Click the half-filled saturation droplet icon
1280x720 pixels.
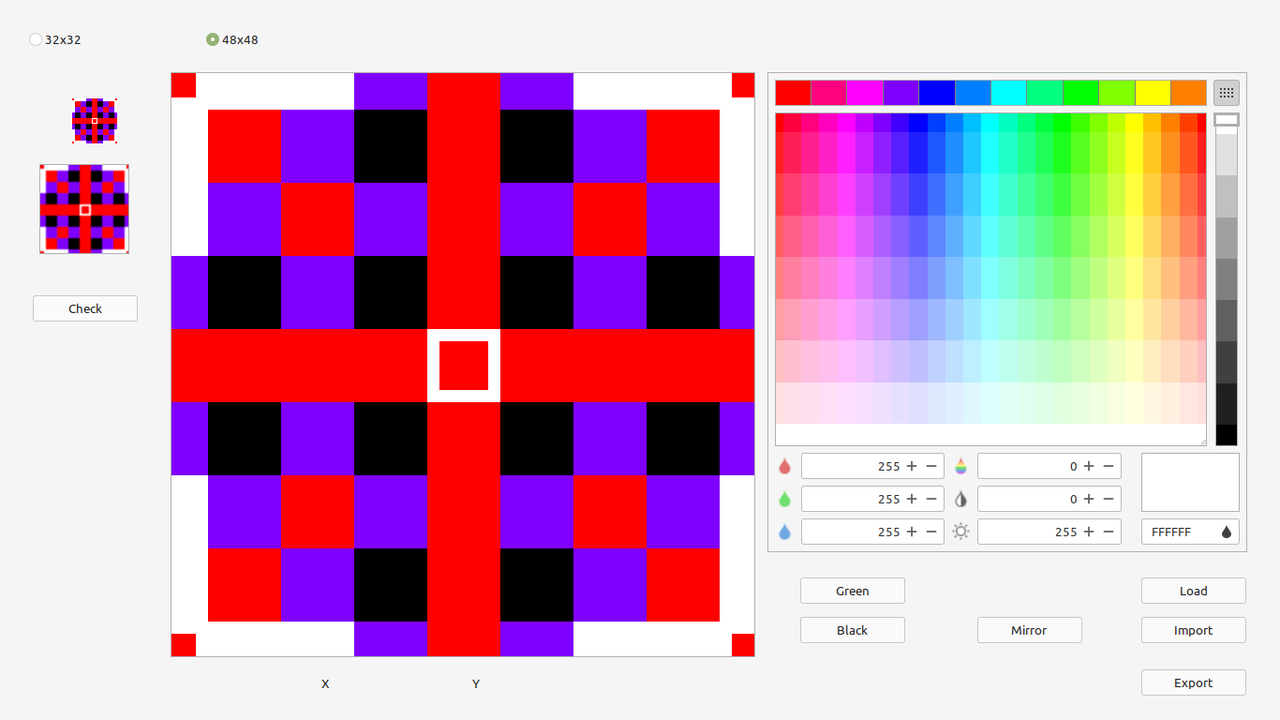pos(961,499)
